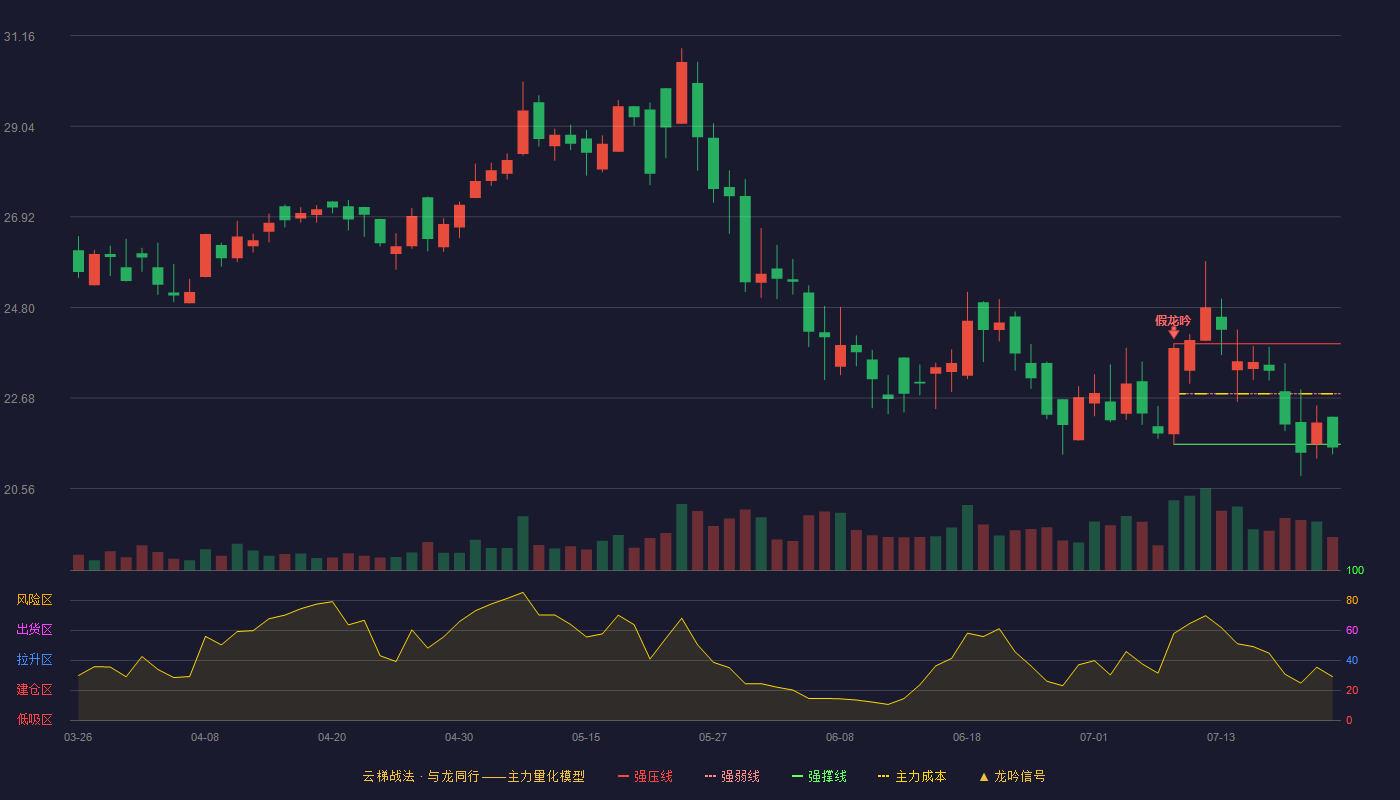The width and height of the screenshot is (1400, 800).
Task: Click the 60 indicator scale label
Action: click(x=1352, y=630)
